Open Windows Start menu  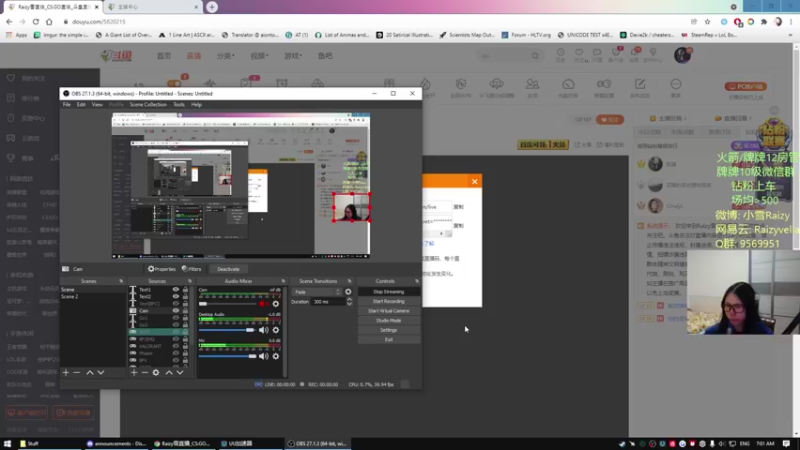[x=7, y=444]
